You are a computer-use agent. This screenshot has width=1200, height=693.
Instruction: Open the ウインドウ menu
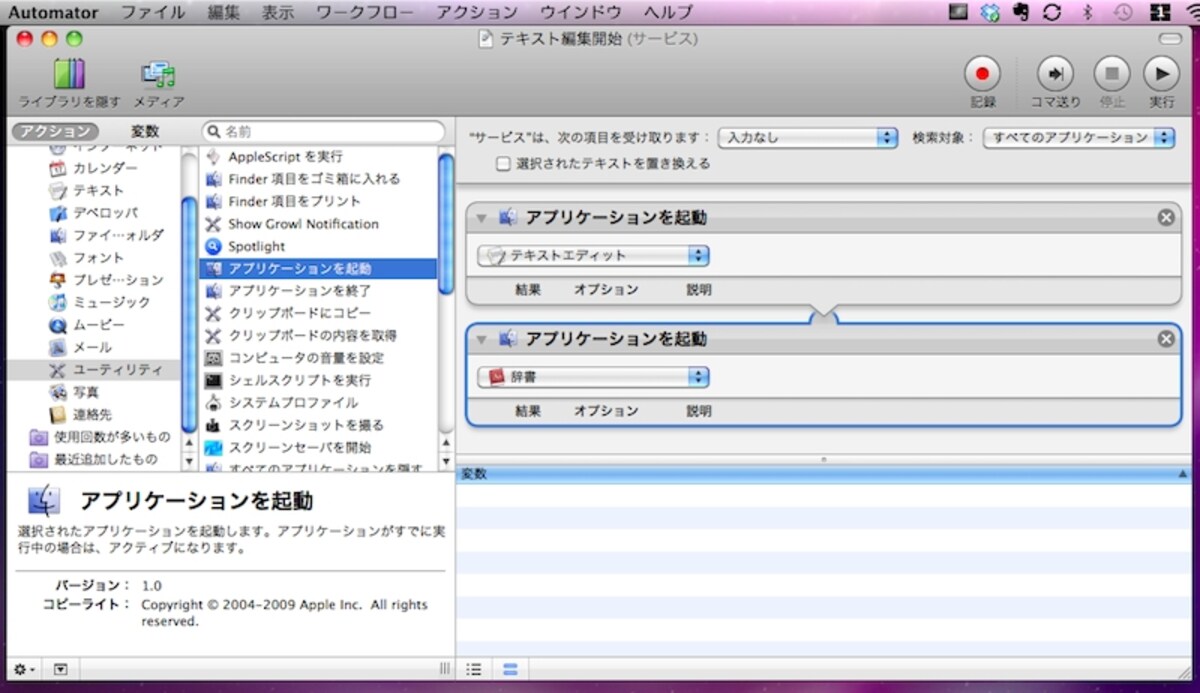click(581, 12)
